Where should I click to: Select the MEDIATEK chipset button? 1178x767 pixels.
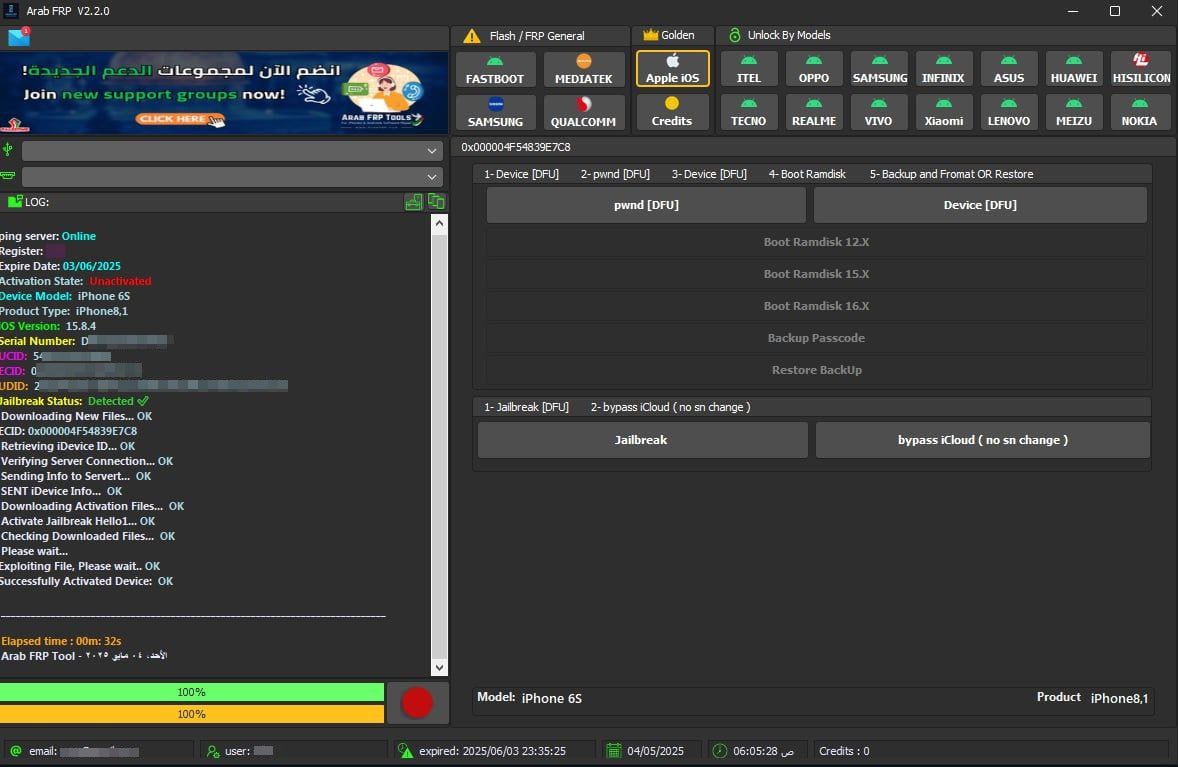pyautogui.click(x=583, y=69)
